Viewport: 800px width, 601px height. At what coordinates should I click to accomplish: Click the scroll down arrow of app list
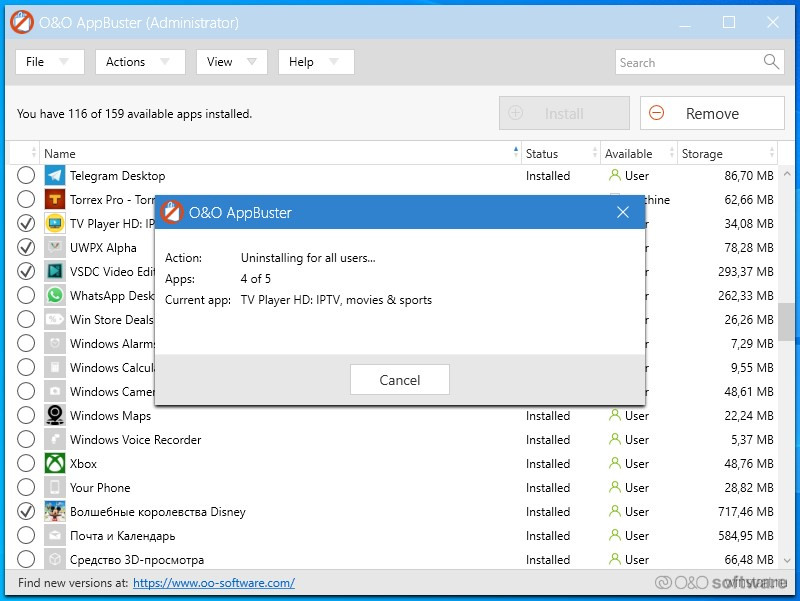pos(787,560)
